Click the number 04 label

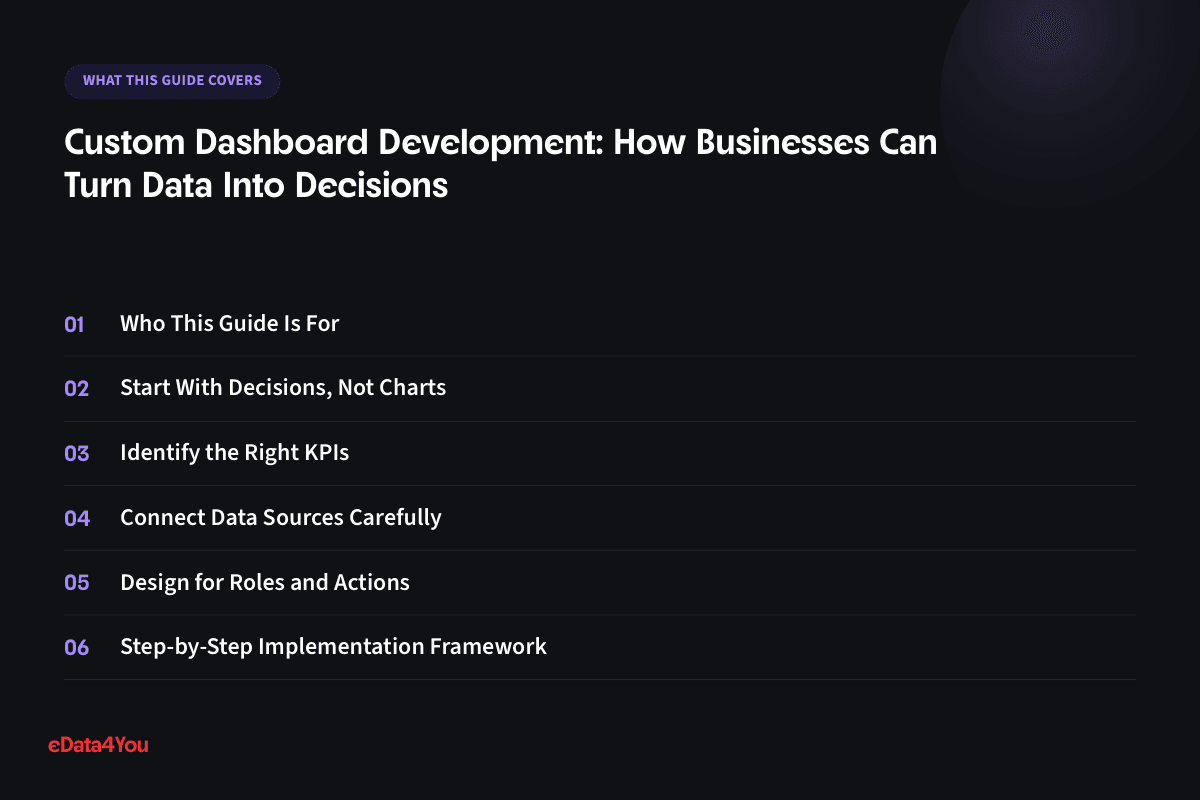(x=77, y=518)
